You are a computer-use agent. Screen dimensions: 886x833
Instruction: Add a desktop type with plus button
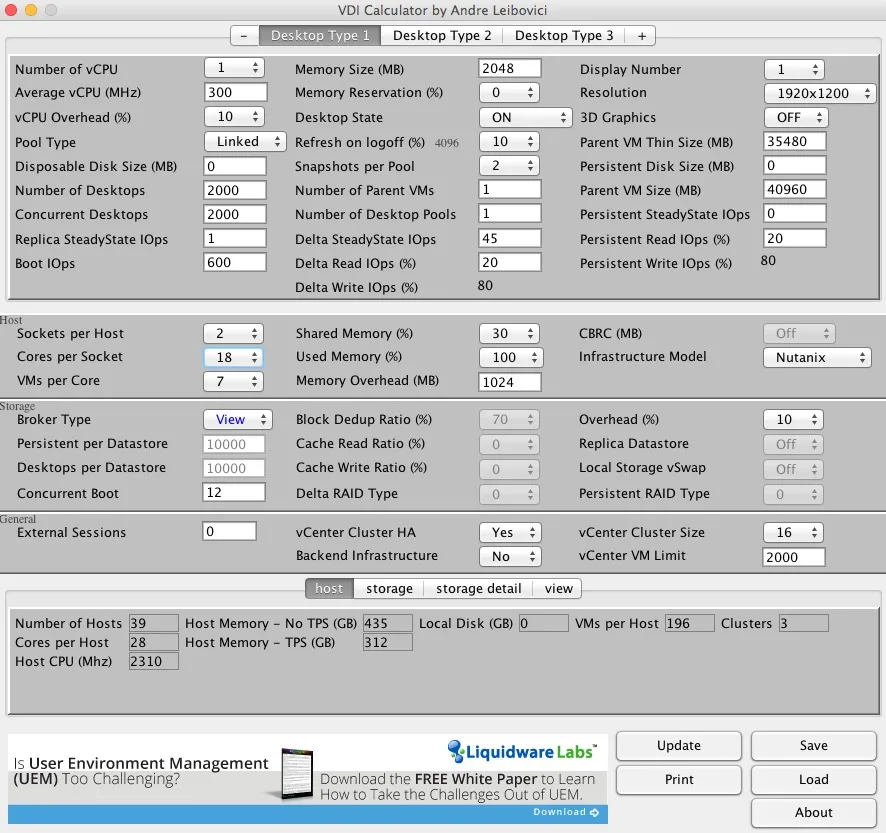(x=641, y=36)
